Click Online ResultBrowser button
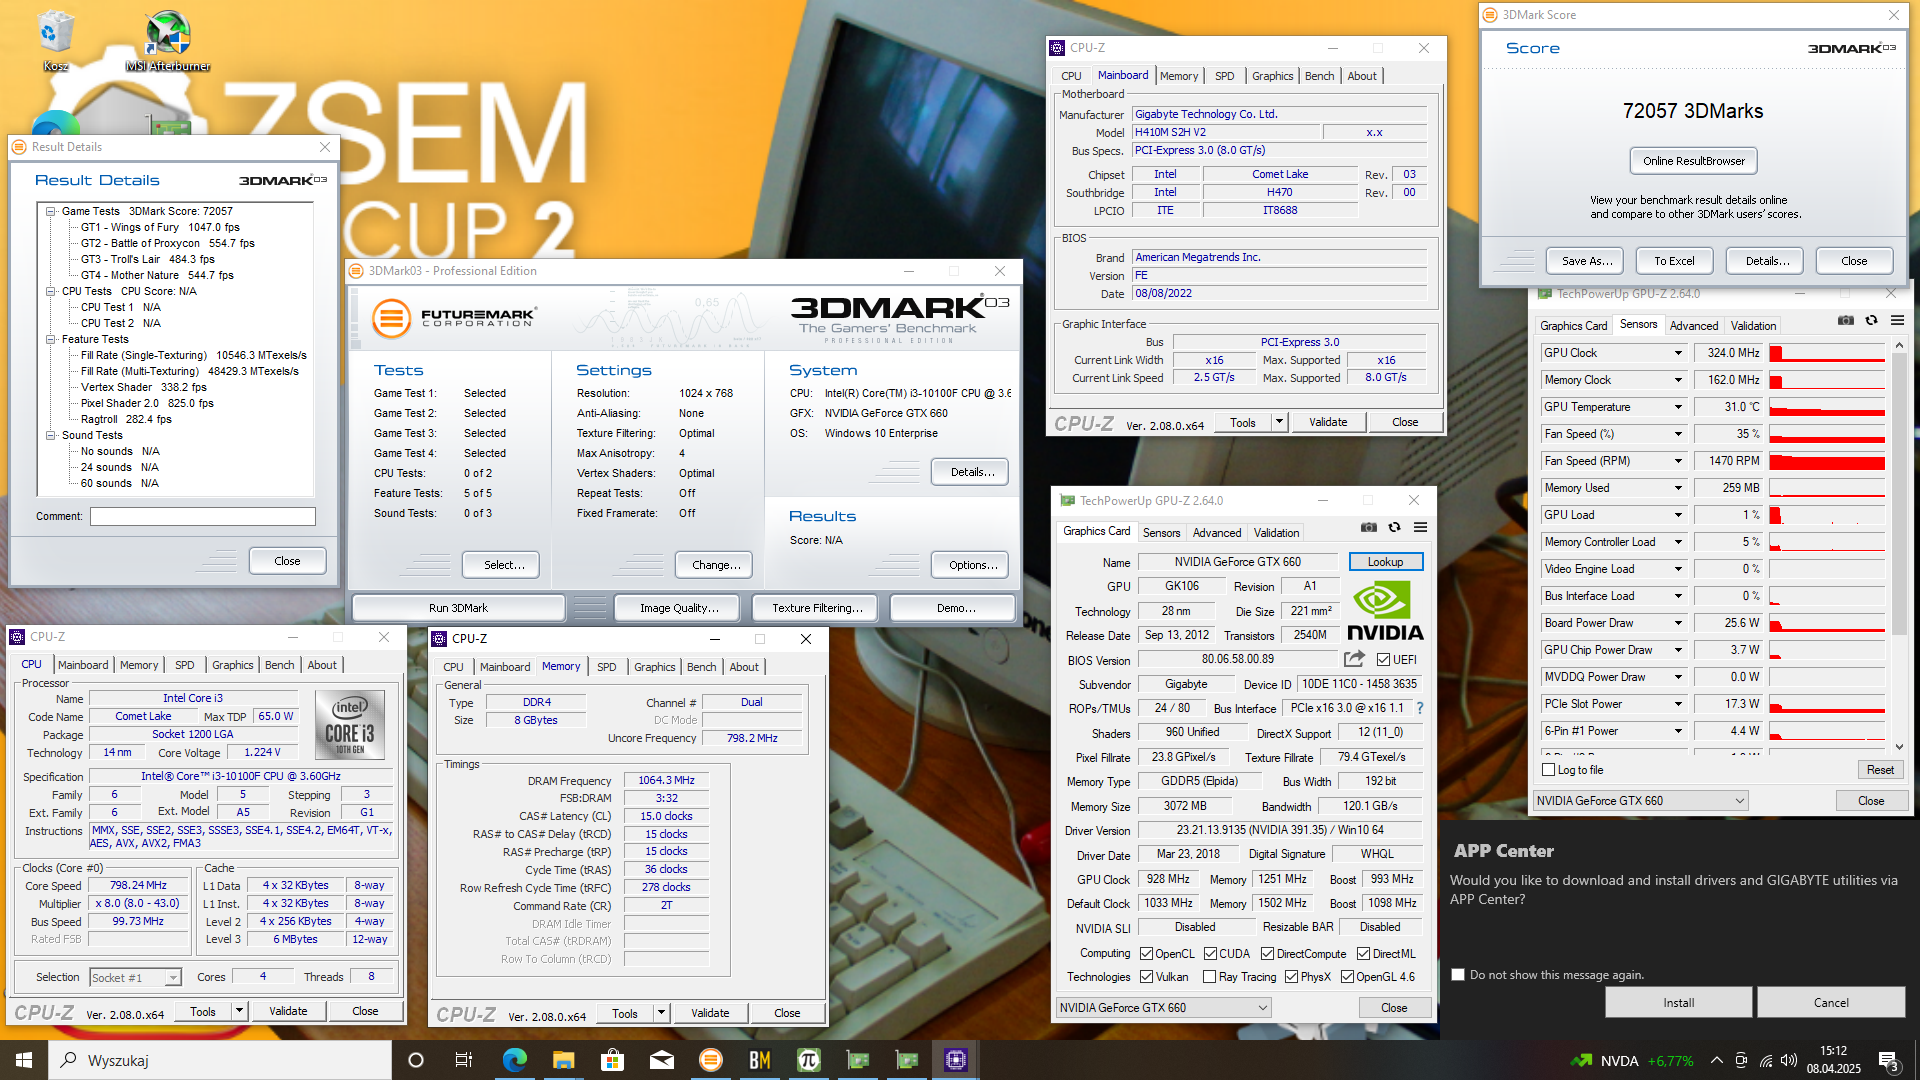 point(1693,161)
